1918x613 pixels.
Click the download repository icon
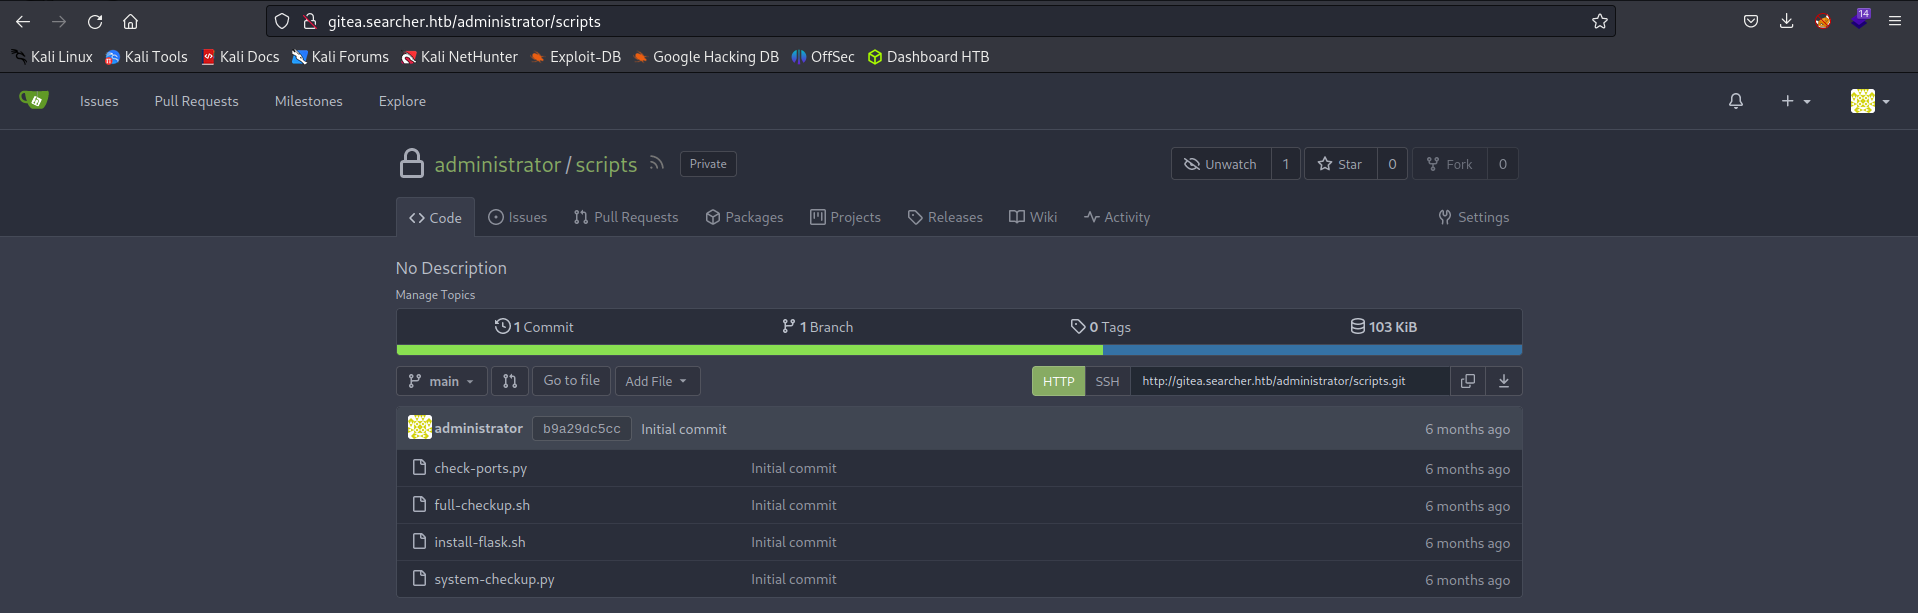[x=1503, y=381]
